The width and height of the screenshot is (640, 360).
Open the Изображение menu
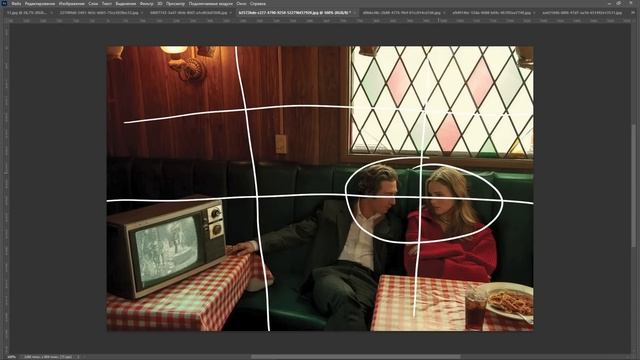tap(71, 4)
